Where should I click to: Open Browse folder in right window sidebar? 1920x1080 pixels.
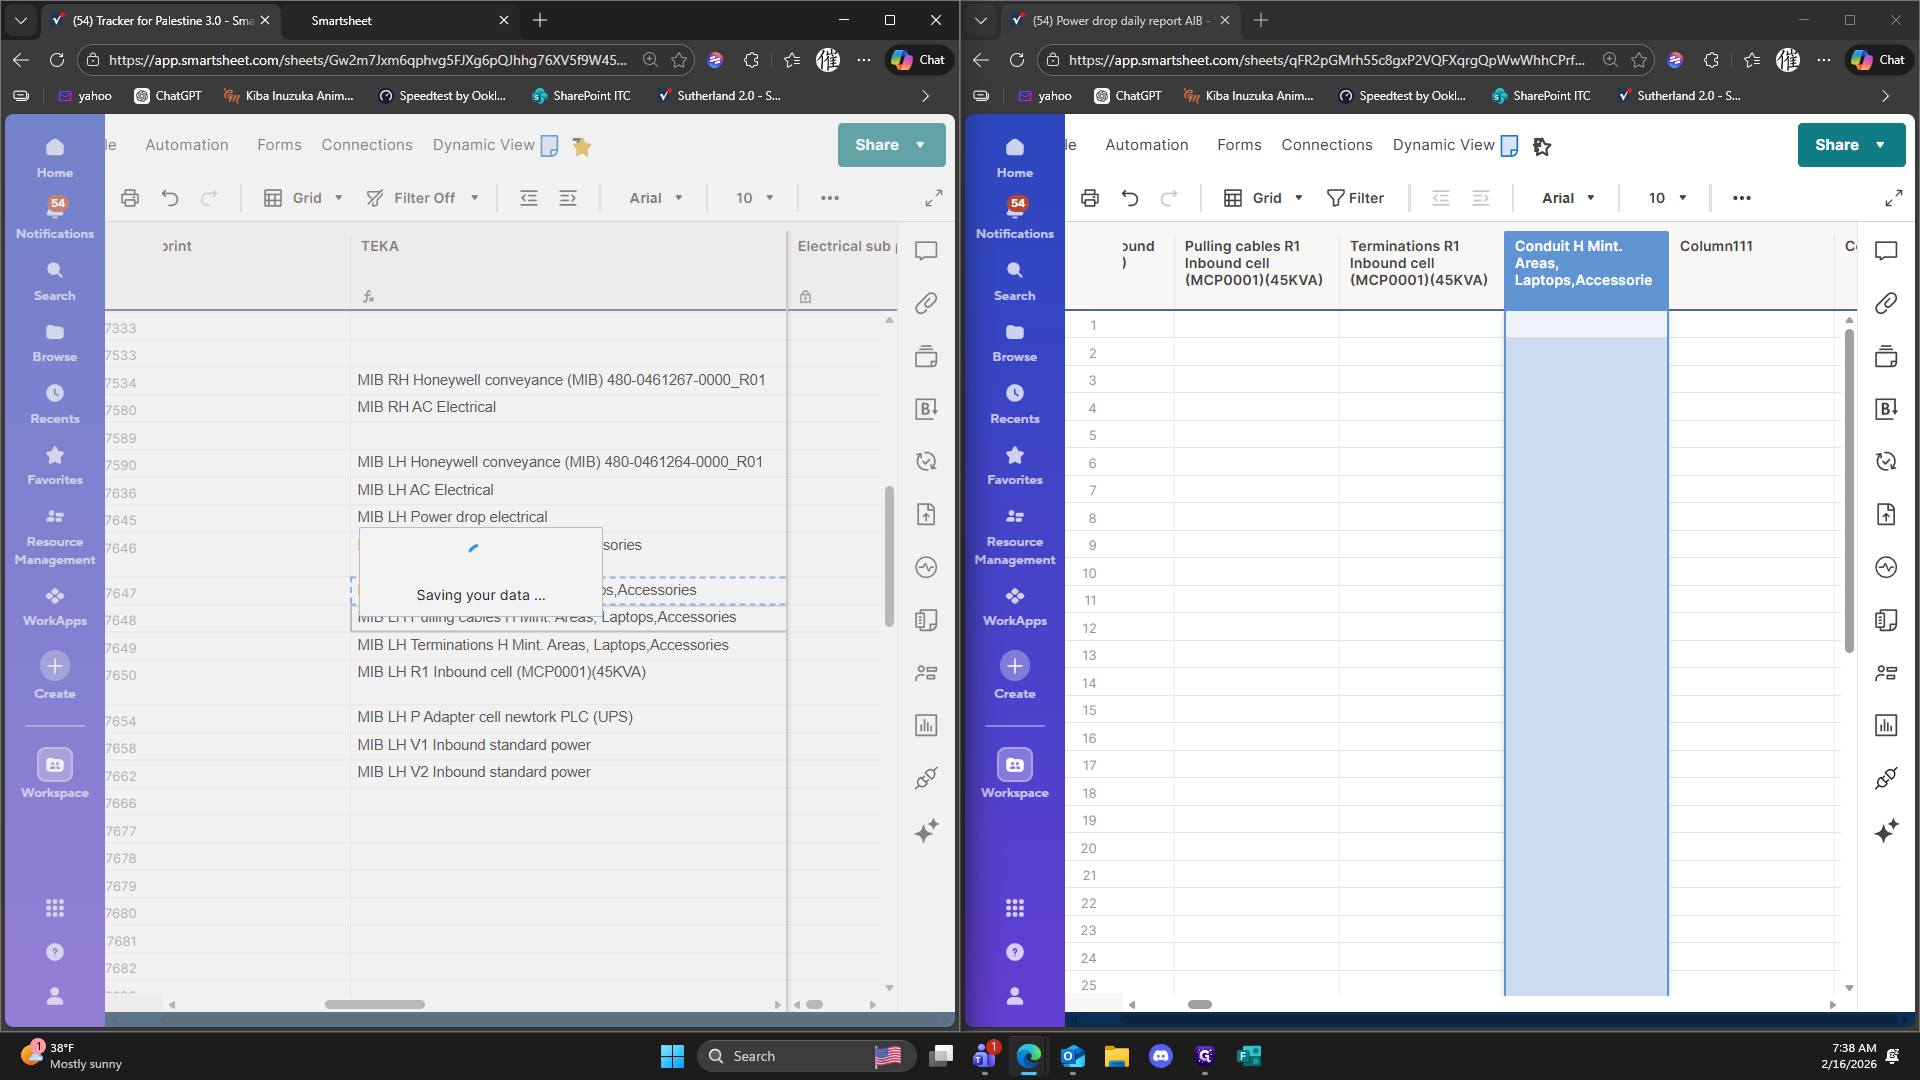pos(1014,342)
